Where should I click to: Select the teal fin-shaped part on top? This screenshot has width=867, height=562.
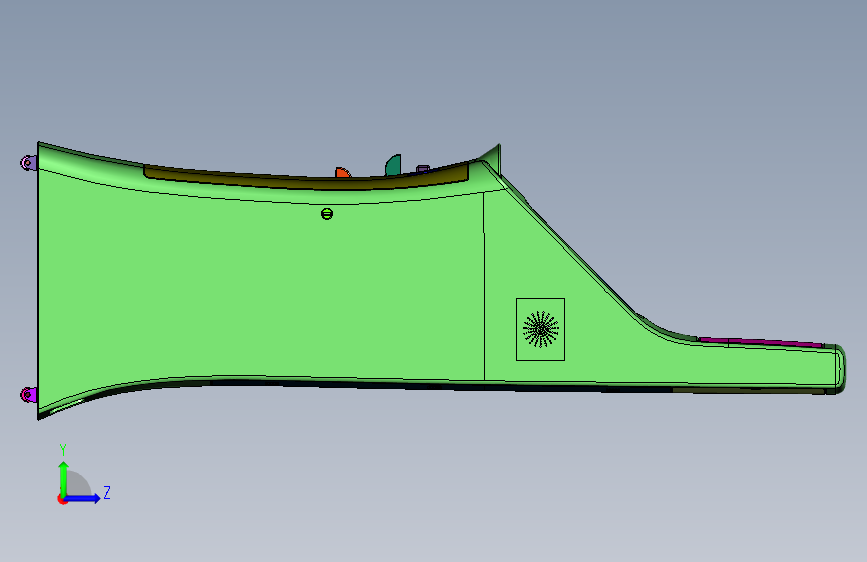pyautogui.click(x=393, y=165)
